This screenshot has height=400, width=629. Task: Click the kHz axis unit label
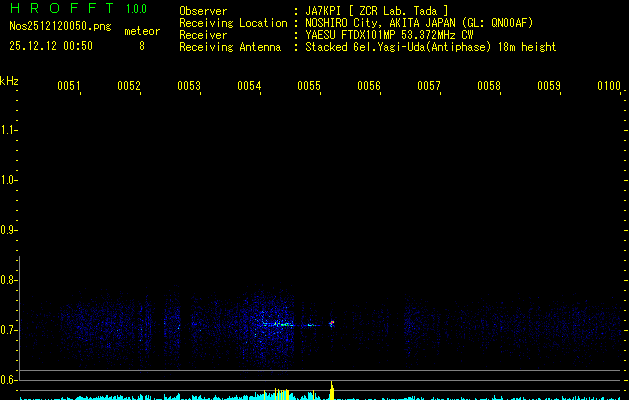[x=9, y=81]
